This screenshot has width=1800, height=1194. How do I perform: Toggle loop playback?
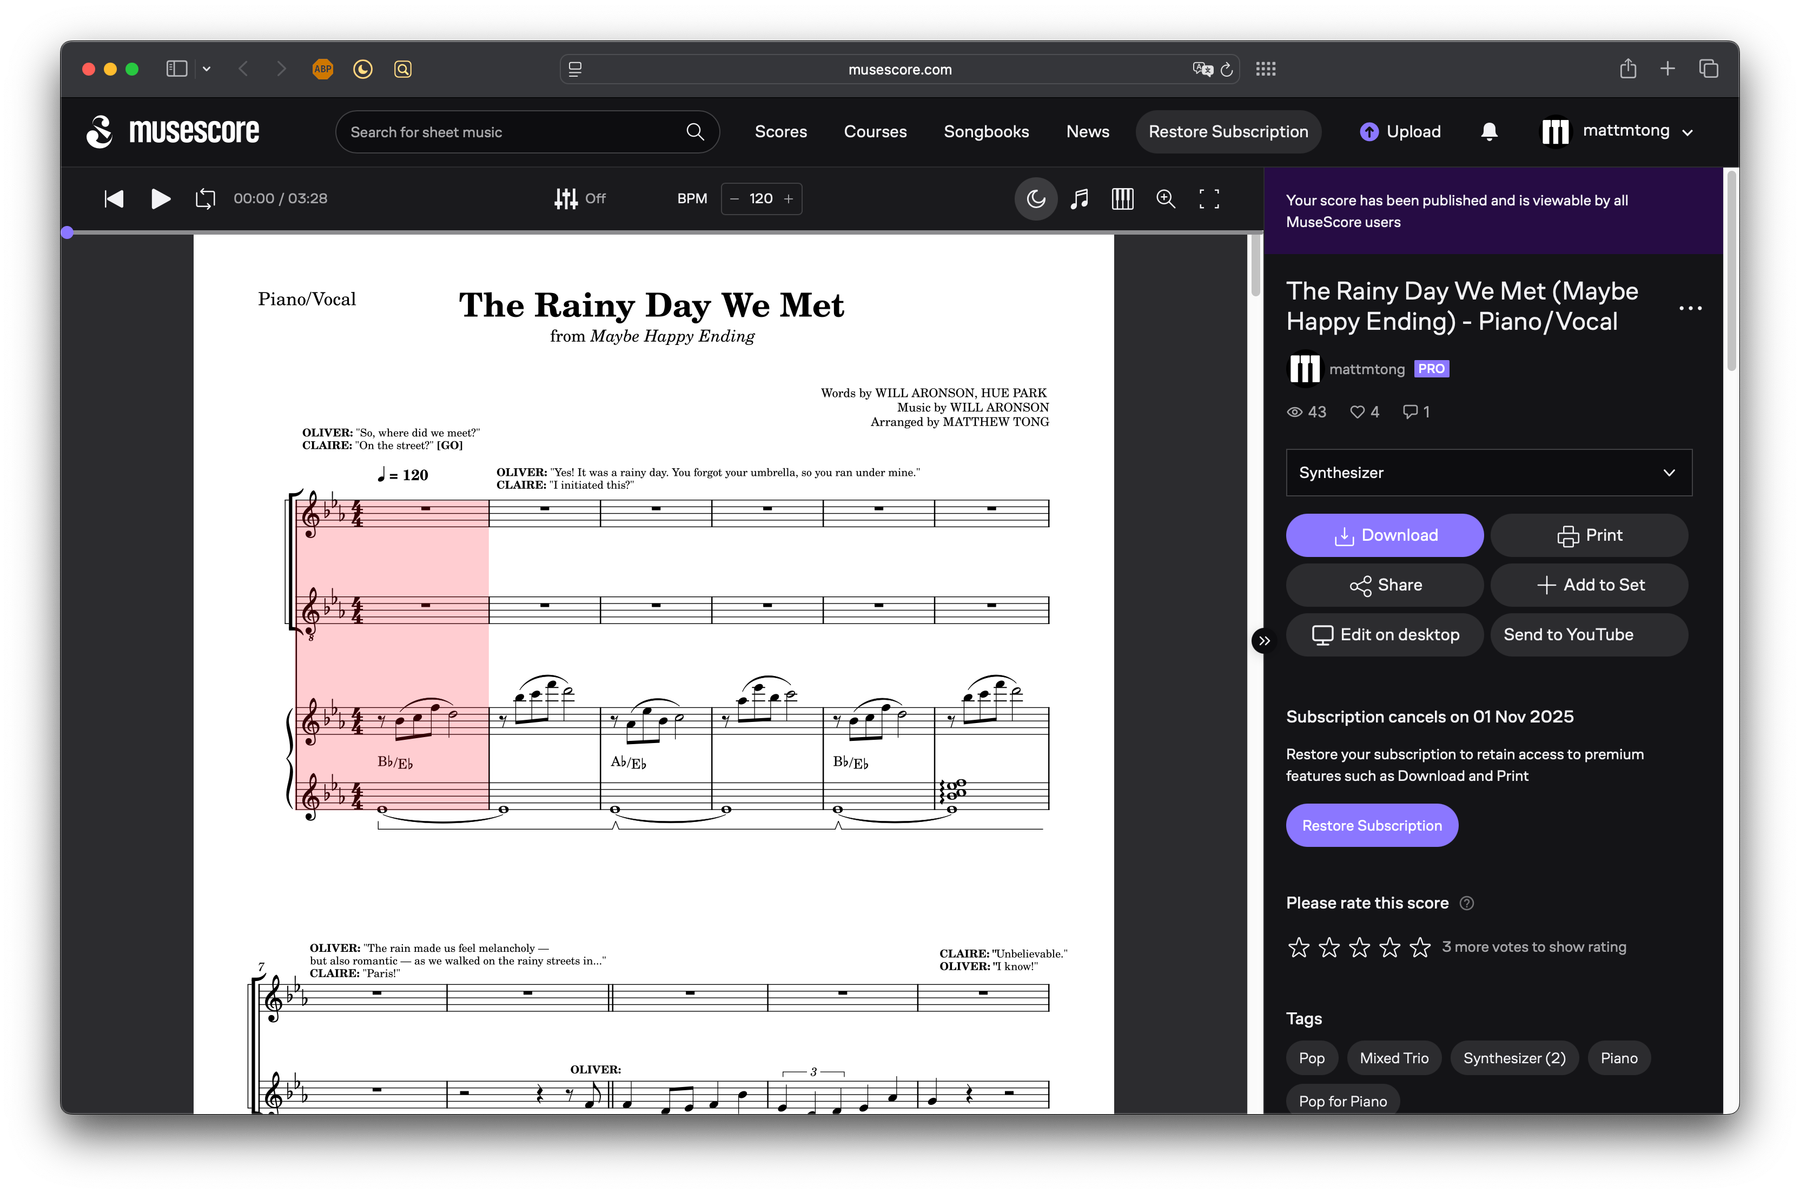205,199
